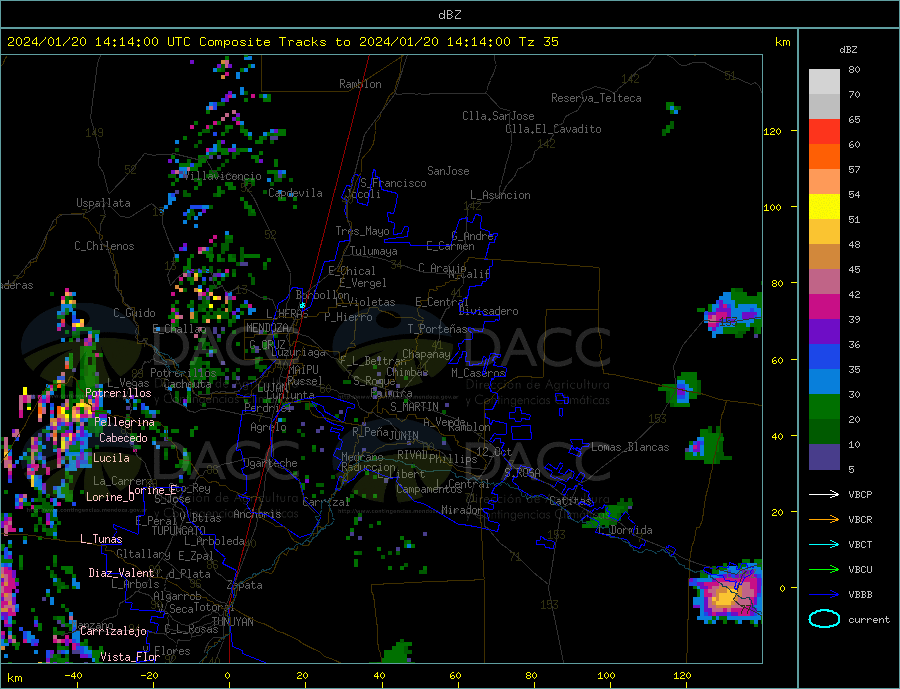Viewport: 900px width, 689px height.
Task: Click the Capdevila label
Action: point(295,193)
